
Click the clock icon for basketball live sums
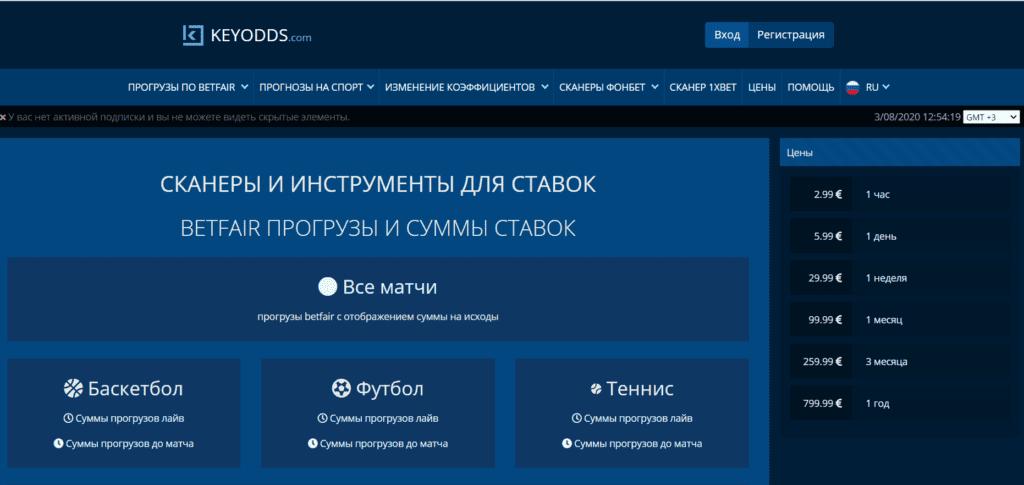(x=68, y=418)
